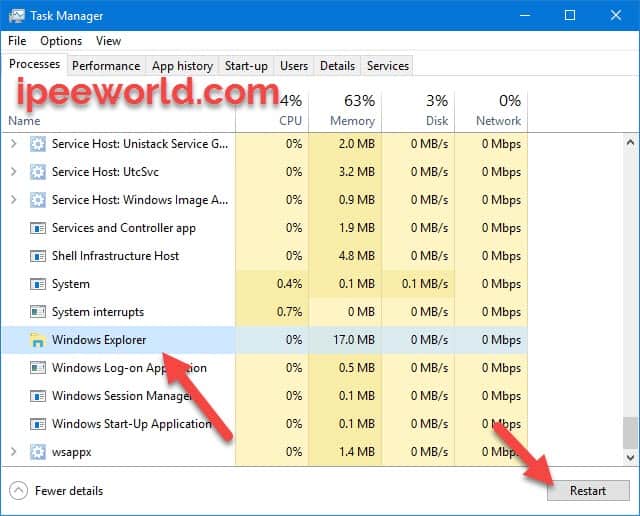
Task: Click the scrollbar down arrow
Action: point(630,458)
